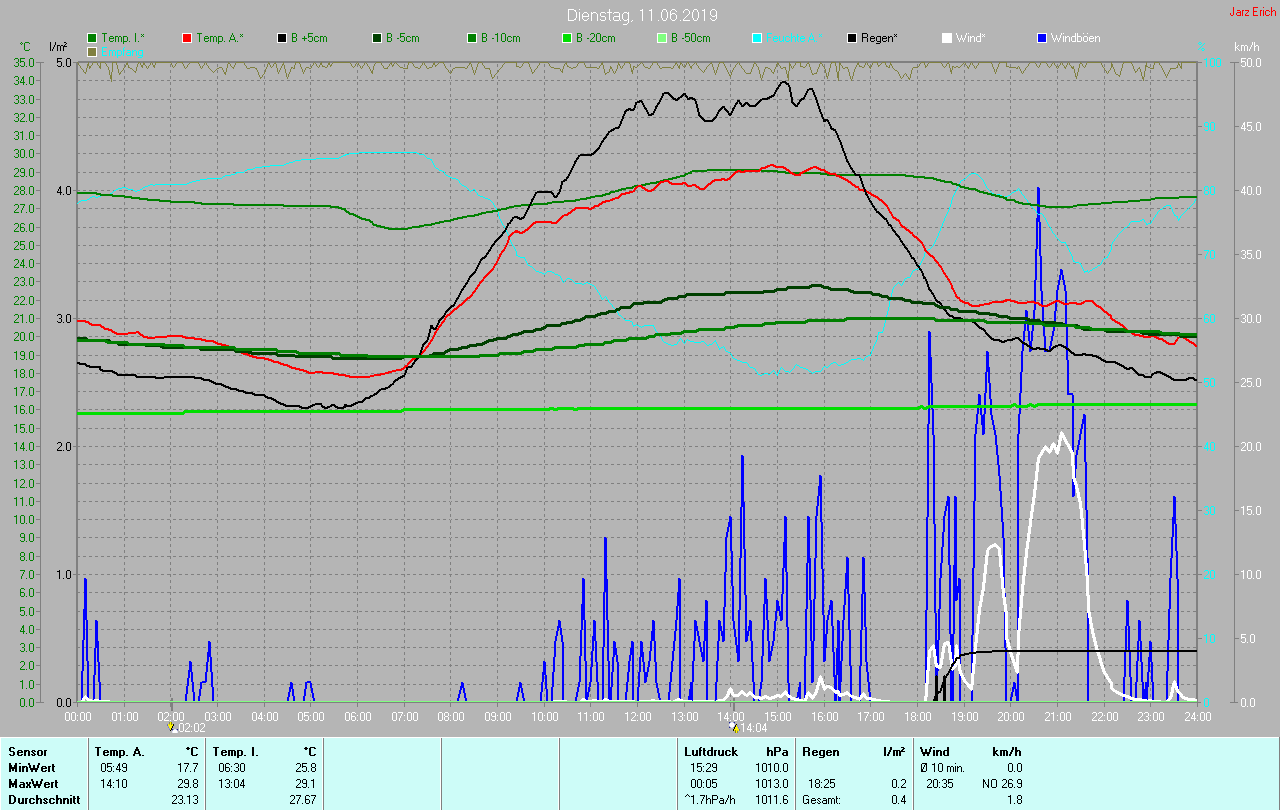
Task: Click the B -10cm legend square
Action: (x=472, y=38)
